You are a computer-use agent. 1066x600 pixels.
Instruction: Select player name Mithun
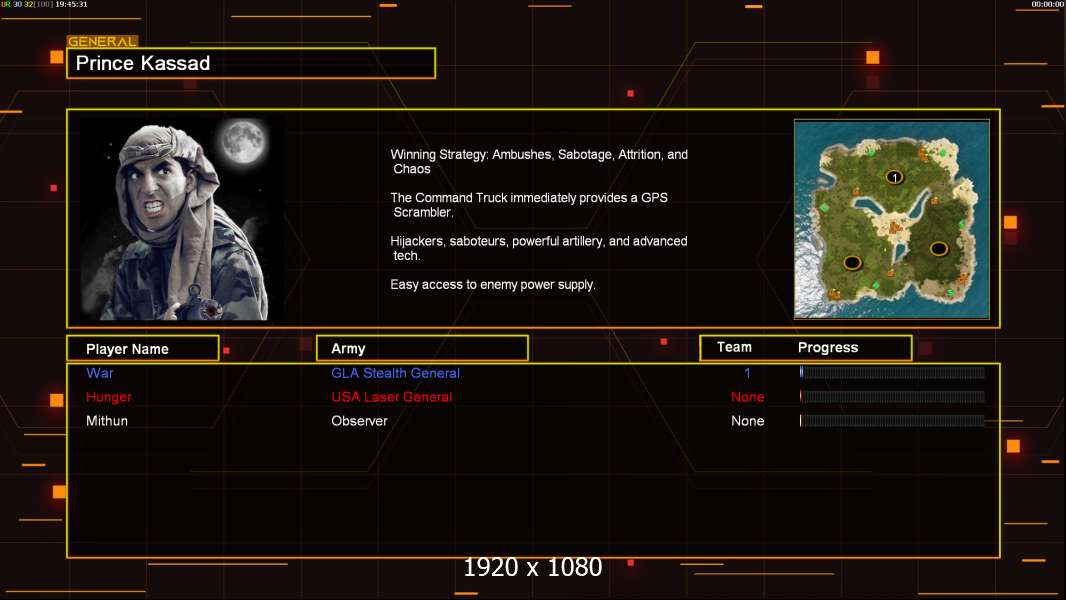coord(107,421)
